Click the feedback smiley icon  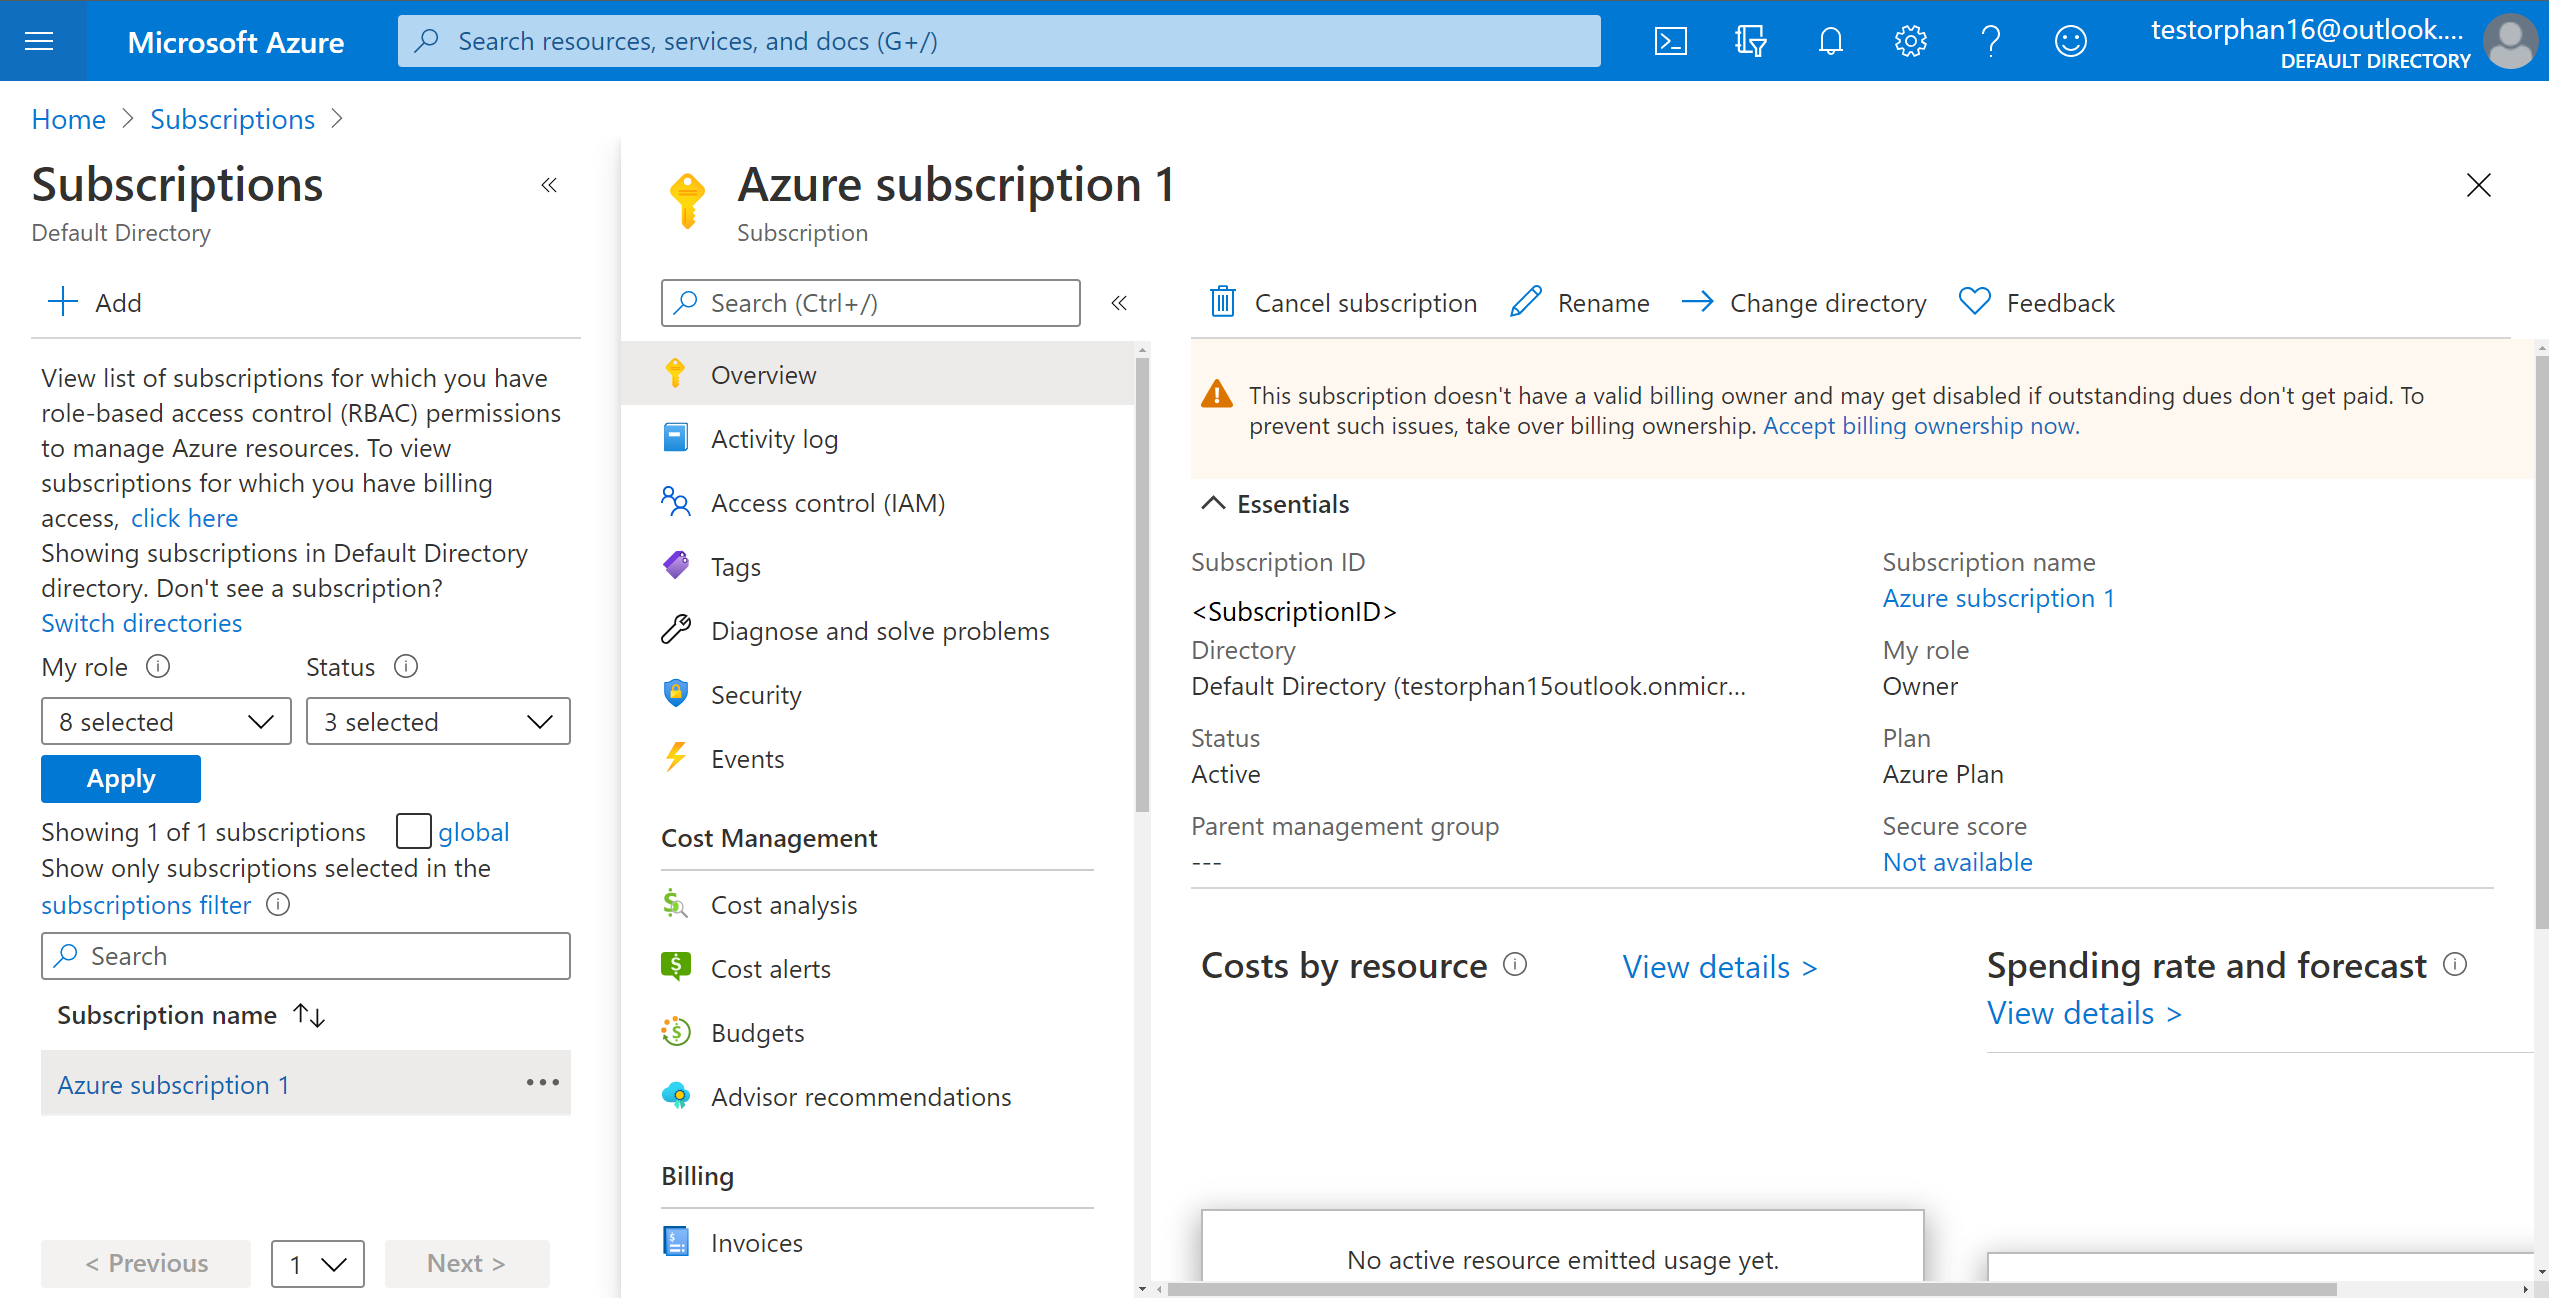(2070, 41)
